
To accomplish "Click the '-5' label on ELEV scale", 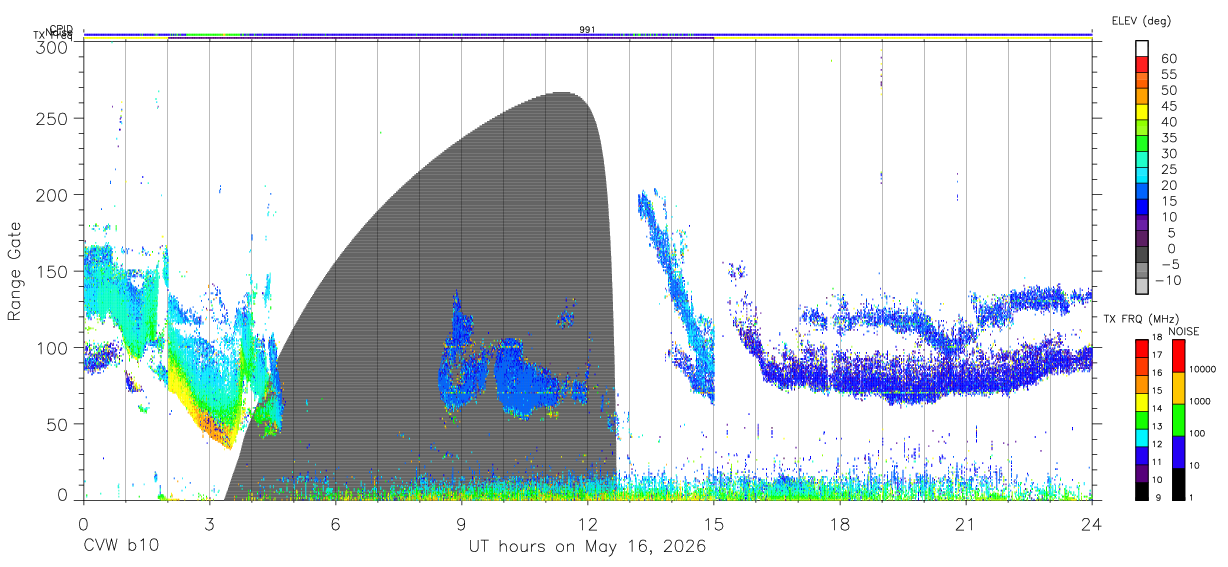I will coord(1169,264).
